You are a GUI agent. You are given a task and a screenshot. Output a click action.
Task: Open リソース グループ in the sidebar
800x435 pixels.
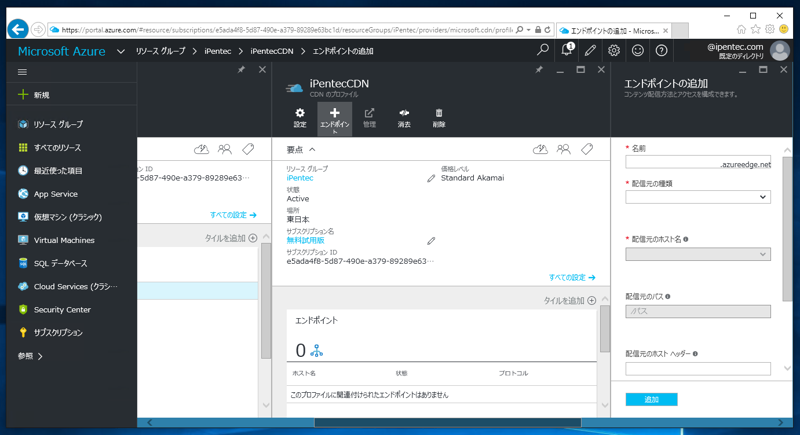(71, 124)
